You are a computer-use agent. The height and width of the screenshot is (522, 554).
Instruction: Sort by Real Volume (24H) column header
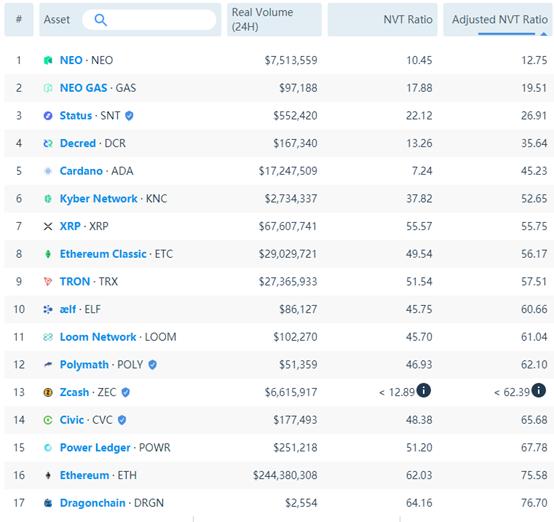274,20
